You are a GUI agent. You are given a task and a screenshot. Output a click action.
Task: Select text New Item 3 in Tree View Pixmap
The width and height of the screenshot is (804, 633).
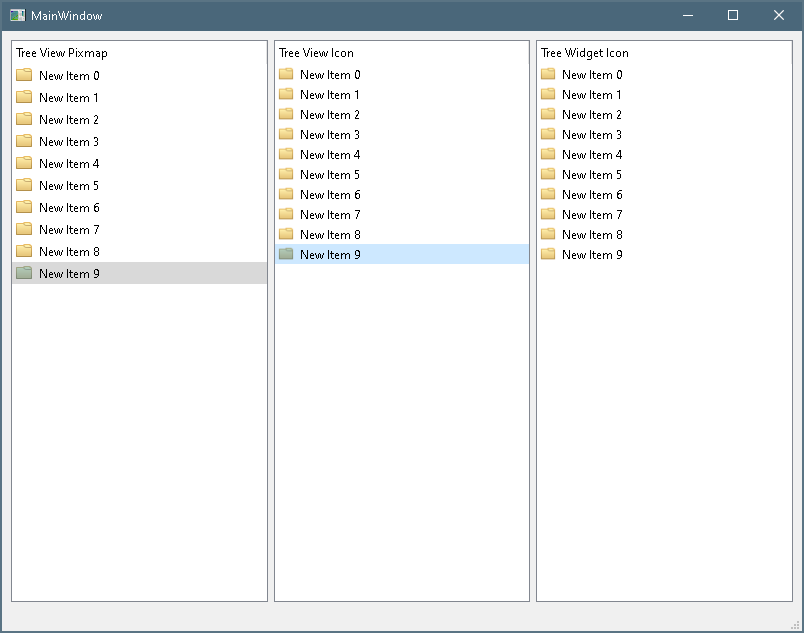click(69, 142)
